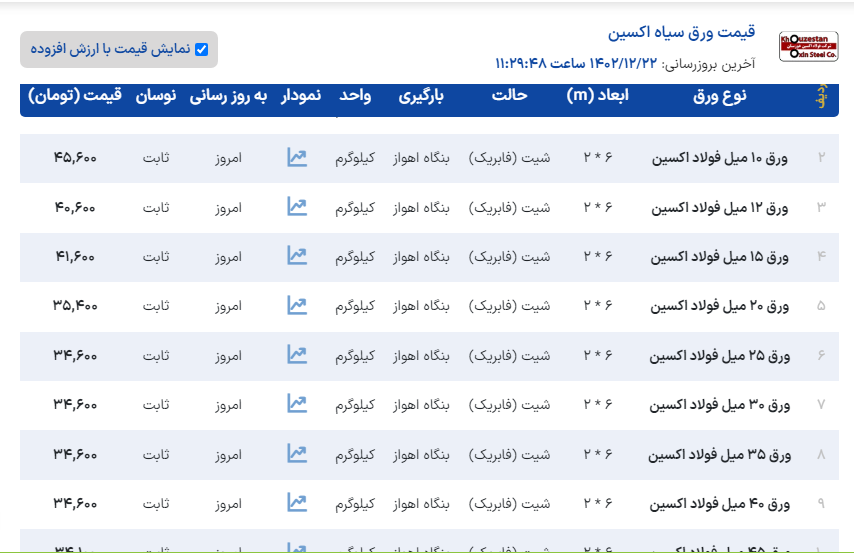
Task: Open price chart for 10 mm Oxin plate
Action: pos(296,157)
